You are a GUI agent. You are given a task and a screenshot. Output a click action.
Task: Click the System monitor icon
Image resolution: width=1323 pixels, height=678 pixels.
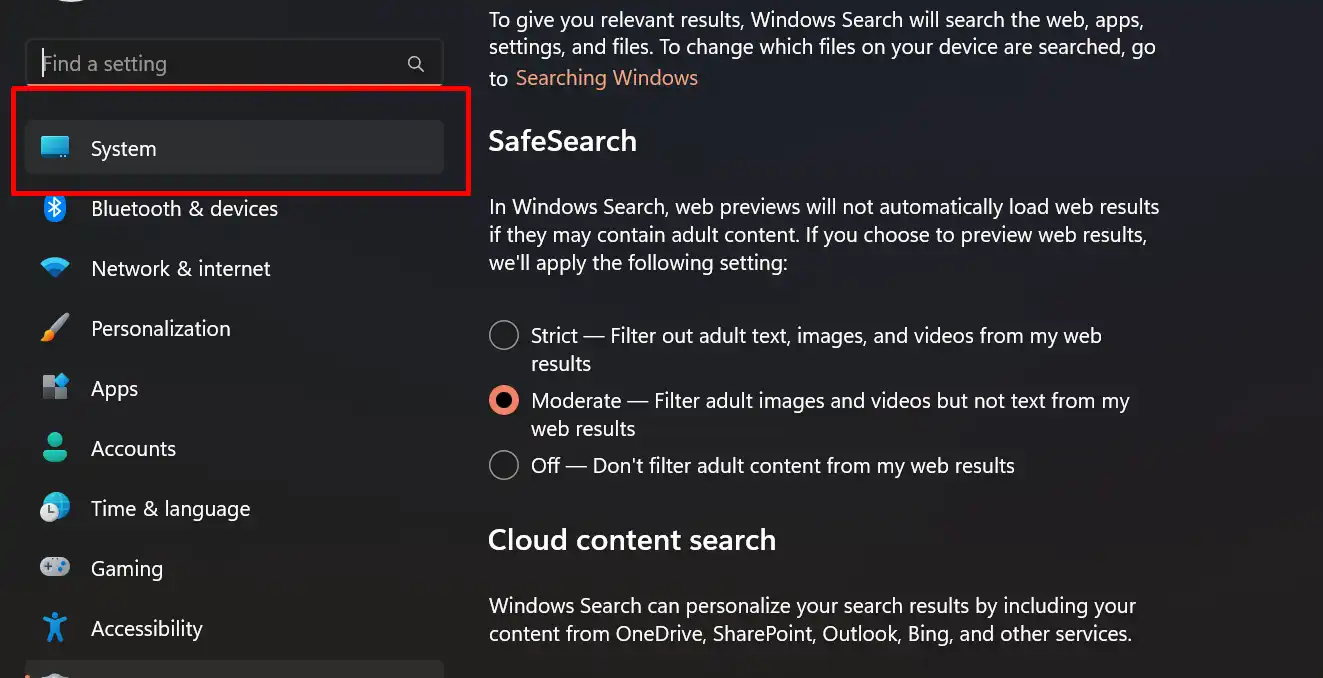coord(55,148)
